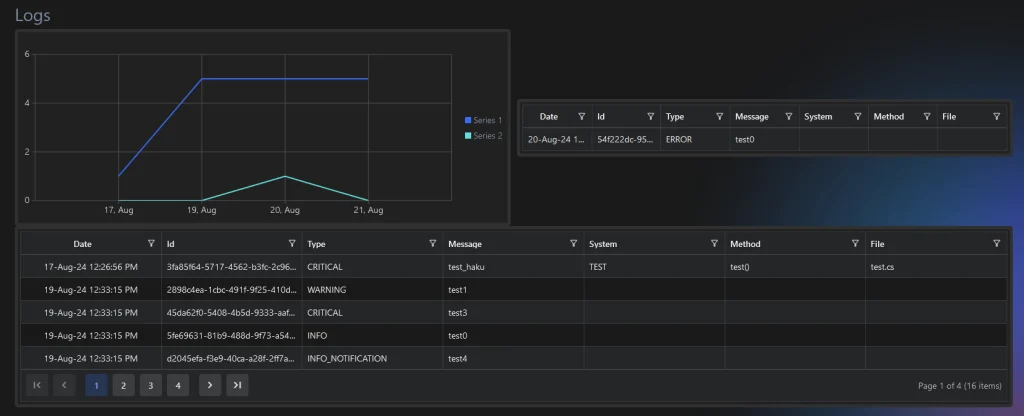Open filter for bottom grid Method column
The image size is (1024, 416).
click(x=856, y=243)
